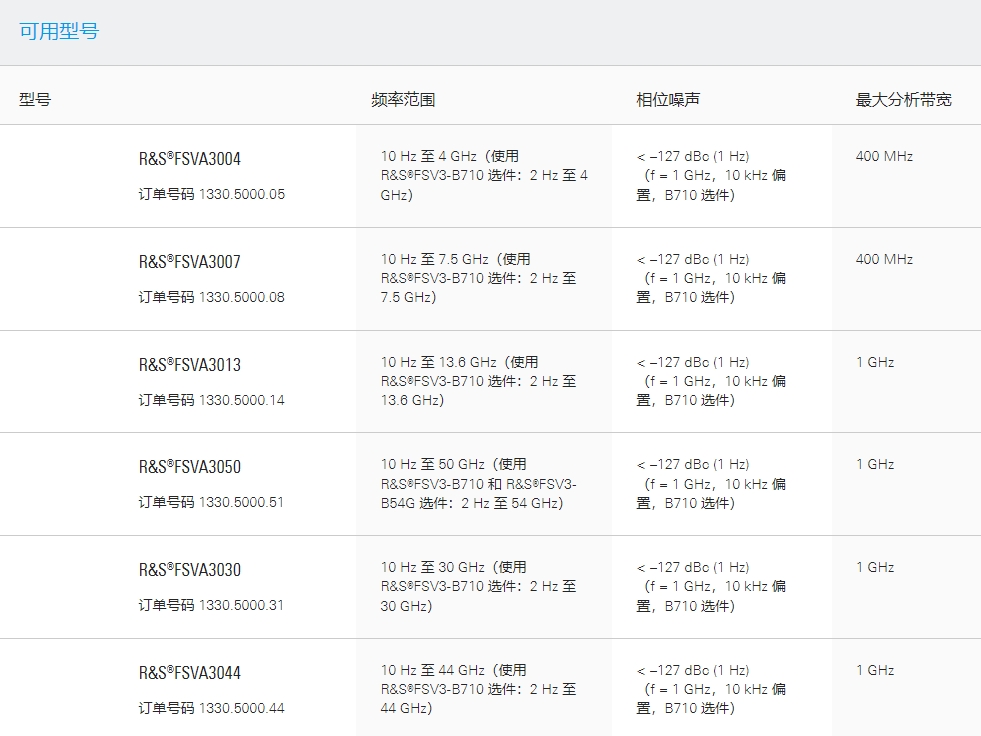Click order number 1330.5000.51
Viewport: 981px width, 736px height.
click(x=211, y=502)
